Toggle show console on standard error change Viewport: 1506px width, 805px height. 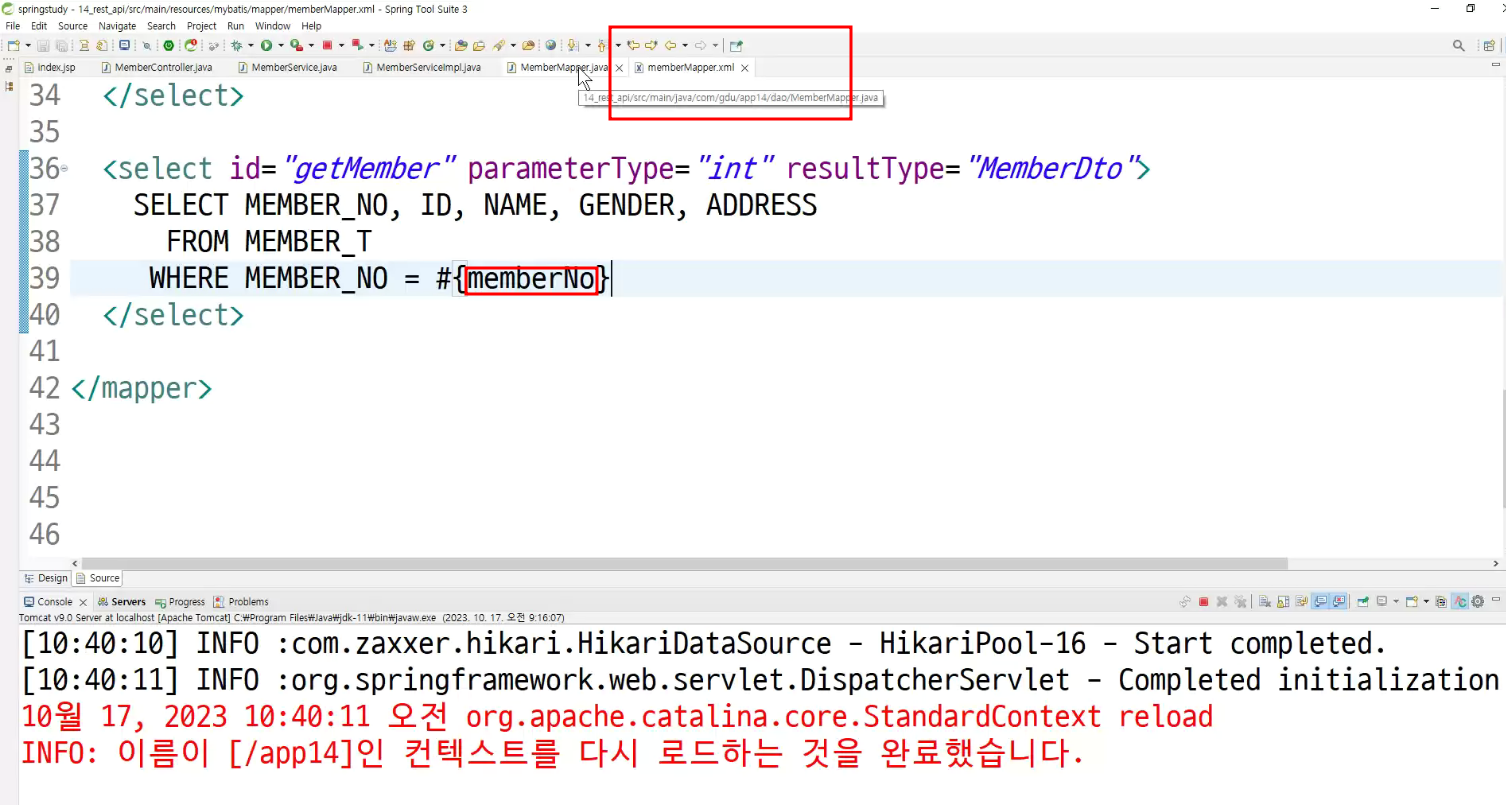coord(1338,602)
